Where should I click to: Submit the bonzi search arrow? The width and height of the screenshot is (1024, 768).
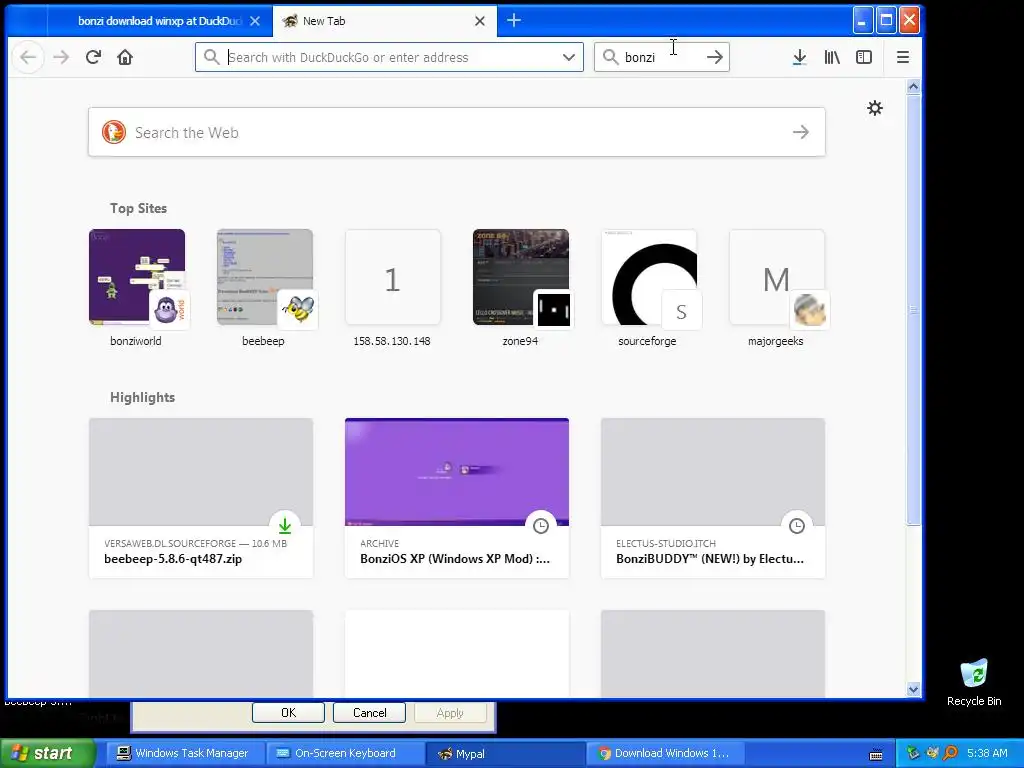(x=715, y=57)
